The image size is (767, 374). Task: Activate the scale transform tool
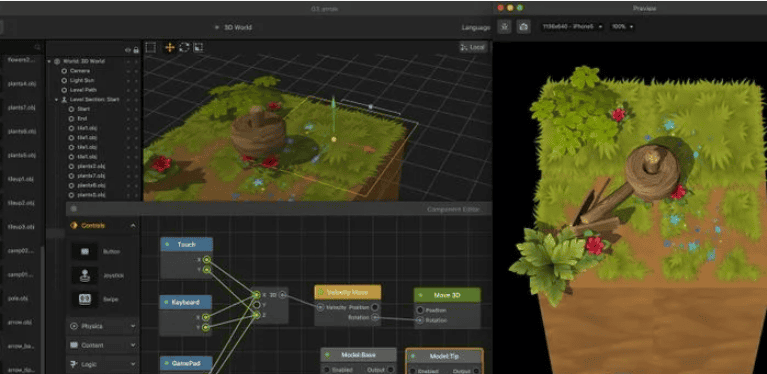tap(198, 47)
